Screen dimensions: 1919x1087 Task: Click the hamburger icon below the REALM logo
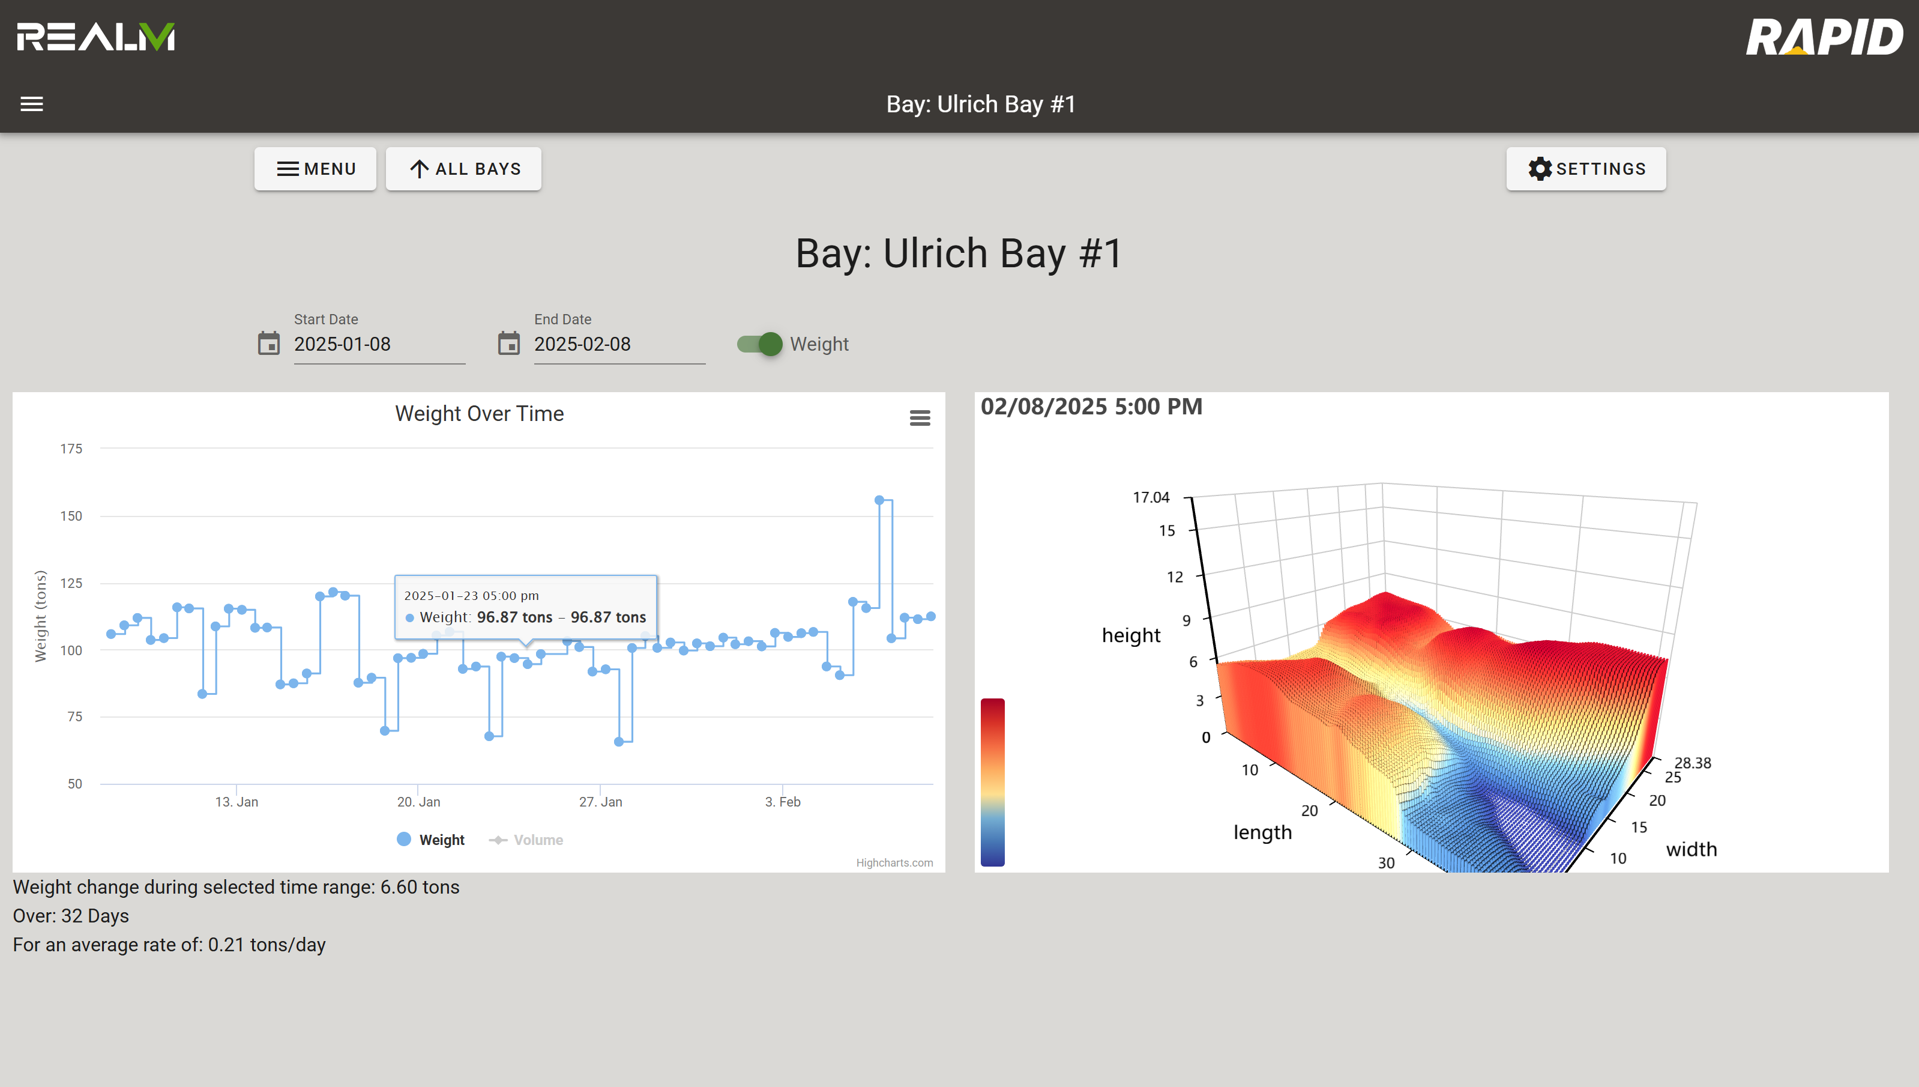point(31,104)
